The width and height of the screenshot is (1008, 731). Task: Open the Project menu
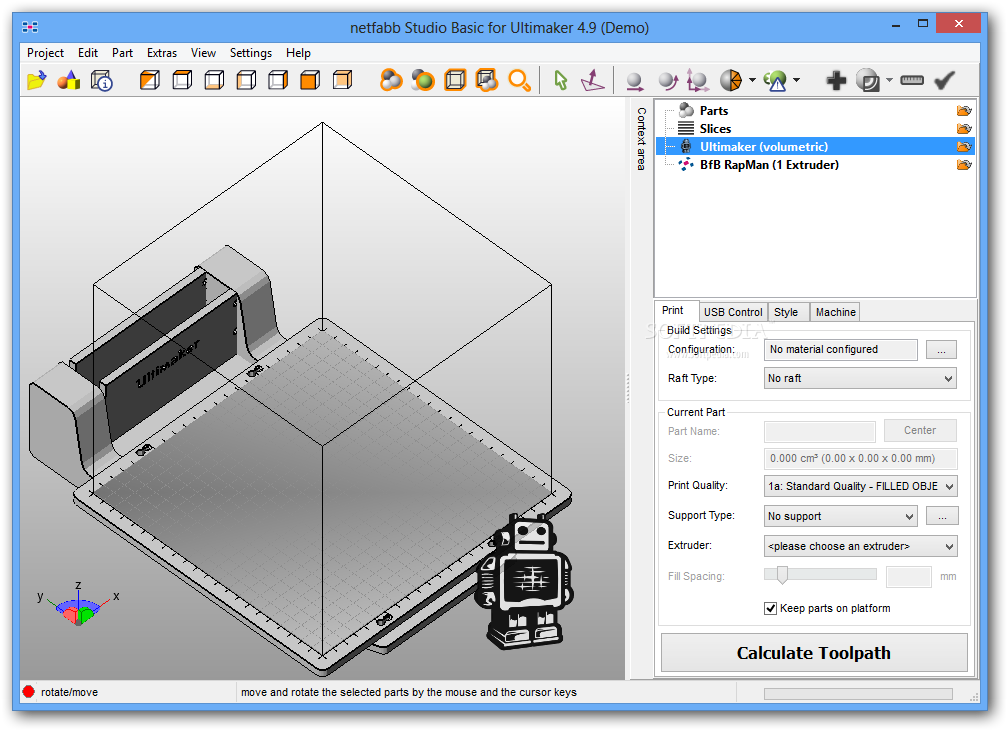pos(45,53)
